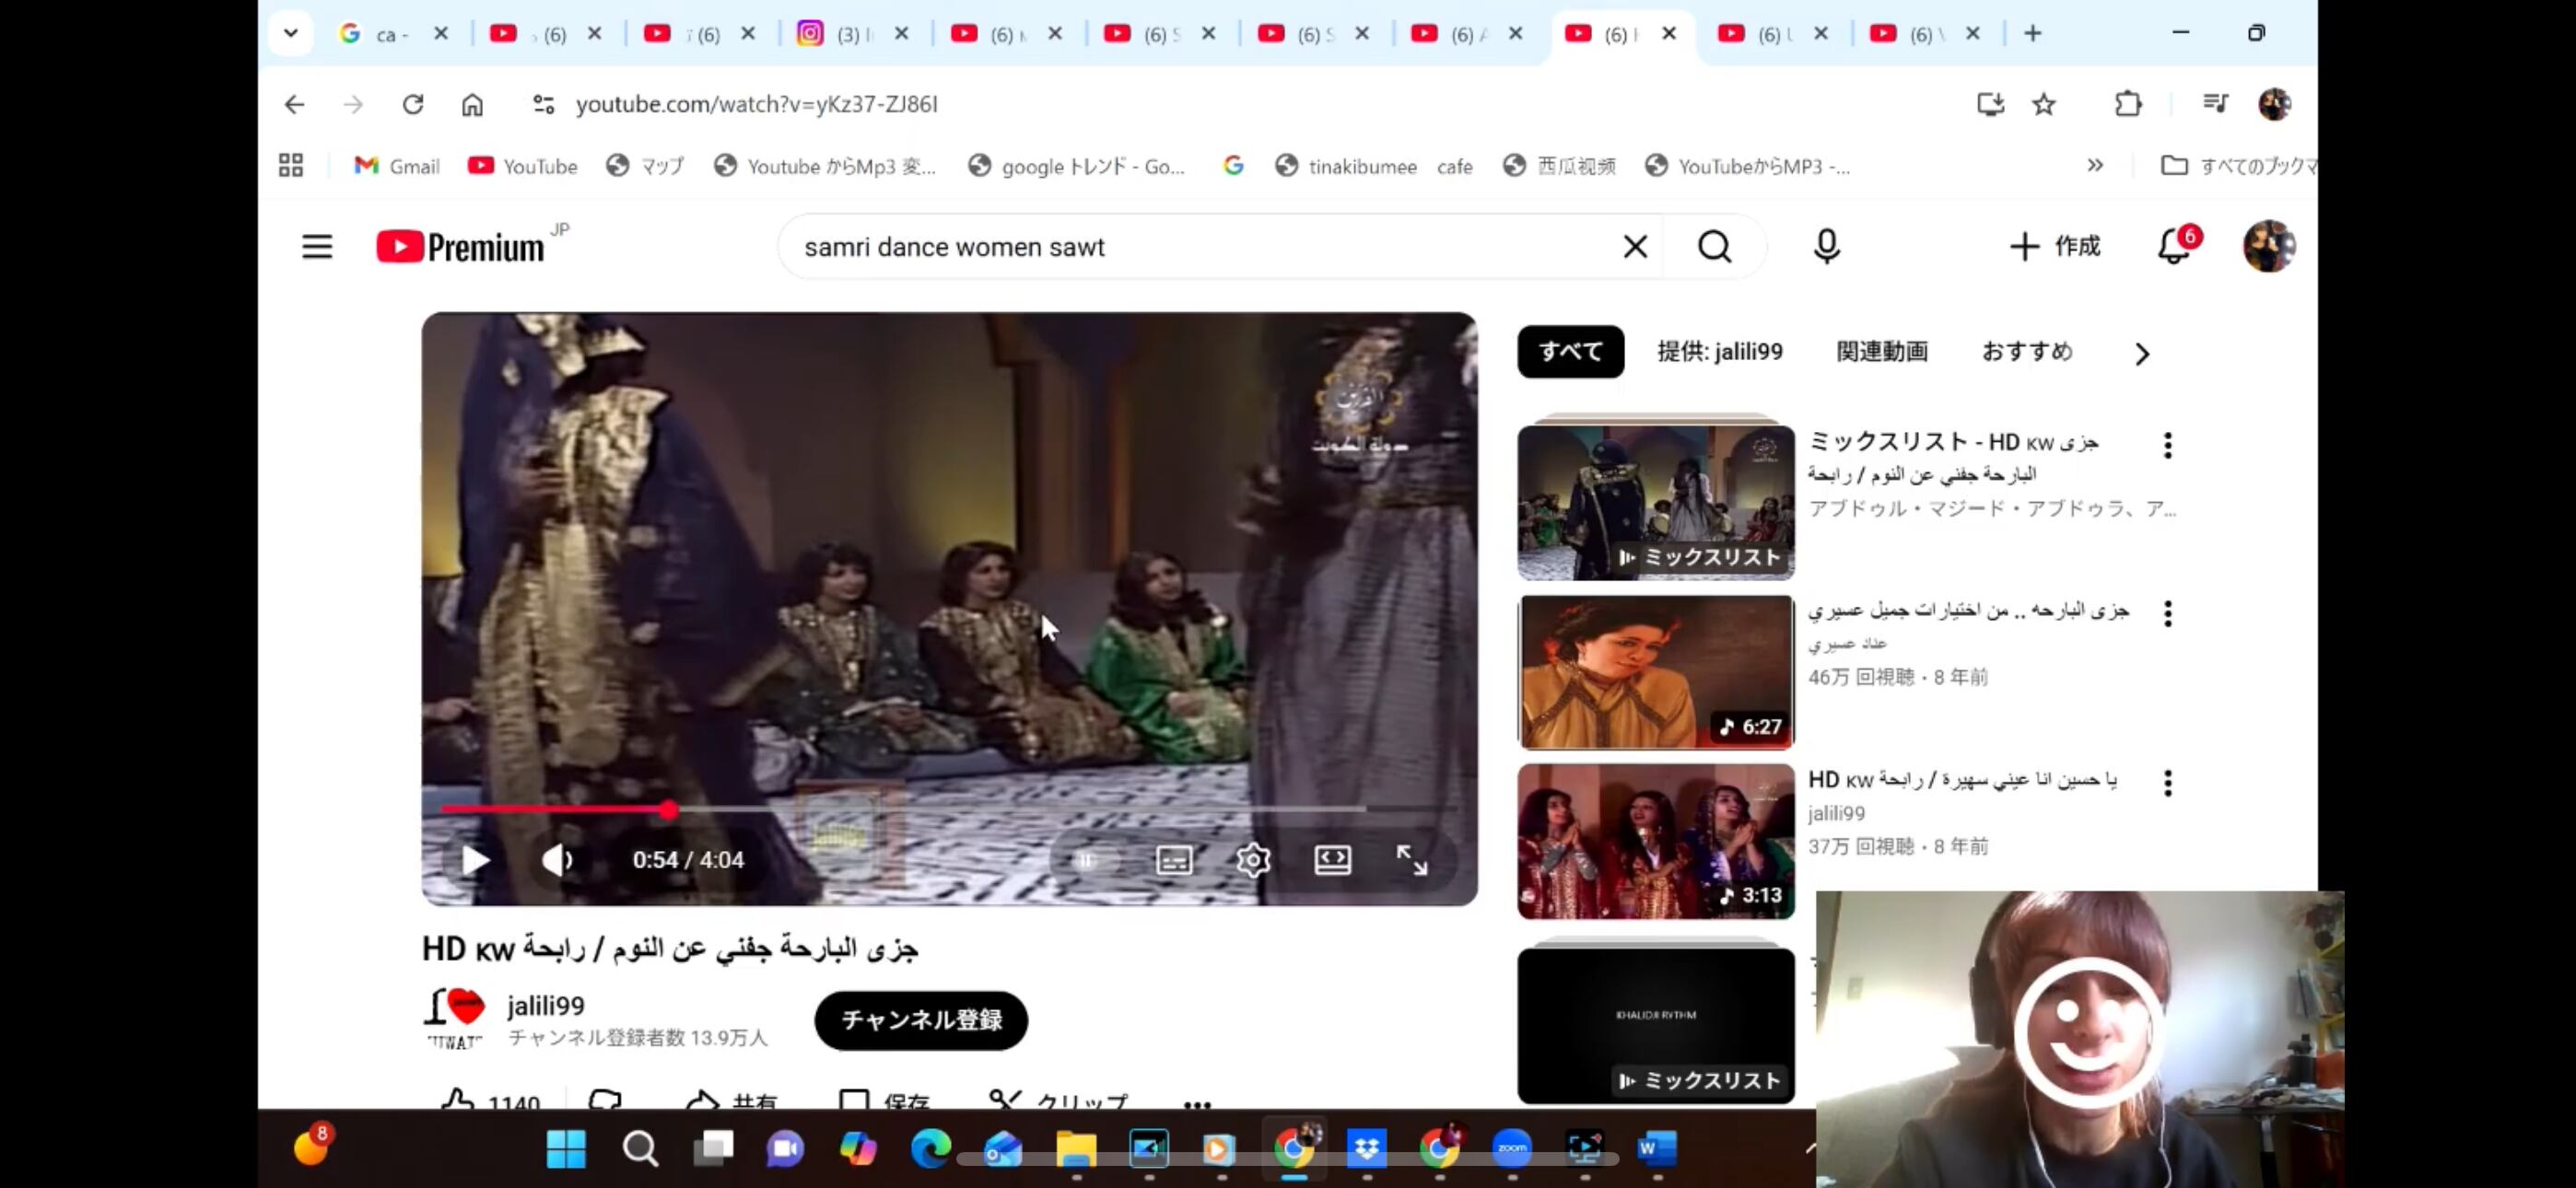Open video settings gear icon
This screenshot has width=2576, height=1188.
(1252, 860)
